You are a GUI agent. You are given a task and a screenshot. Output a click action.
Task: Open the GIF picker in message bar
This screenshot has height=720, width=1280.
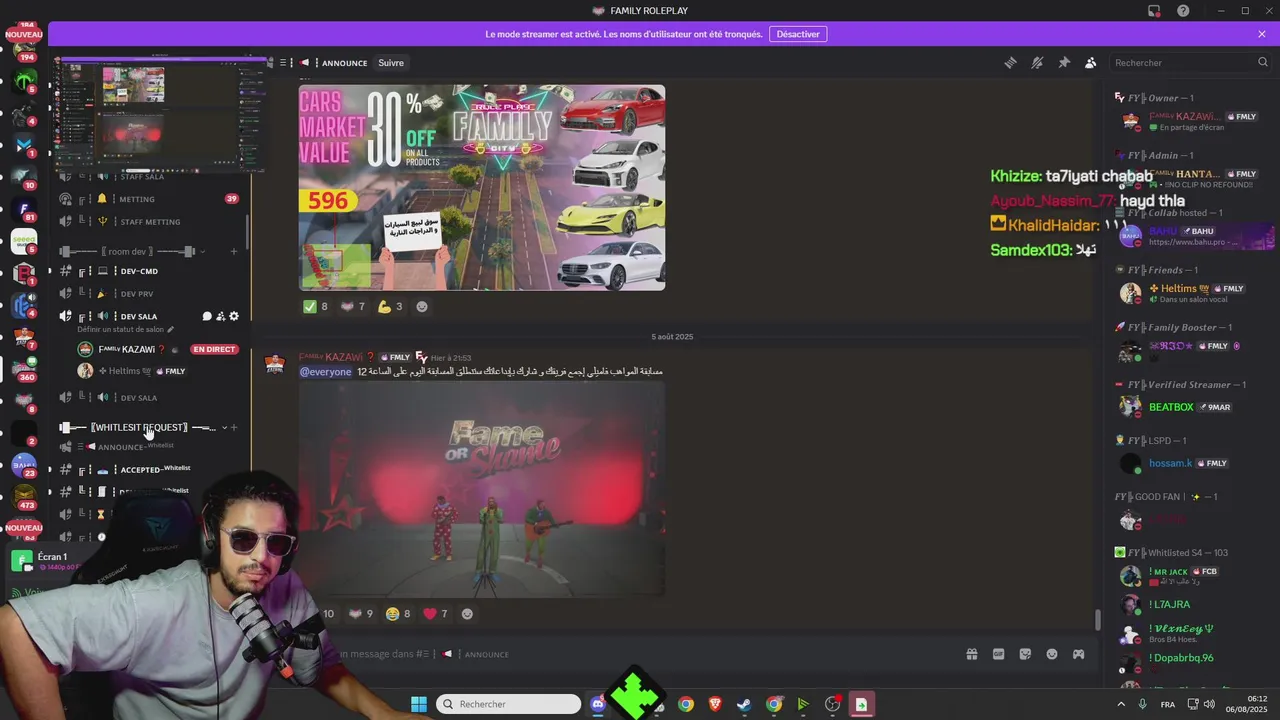coord(998,654)
